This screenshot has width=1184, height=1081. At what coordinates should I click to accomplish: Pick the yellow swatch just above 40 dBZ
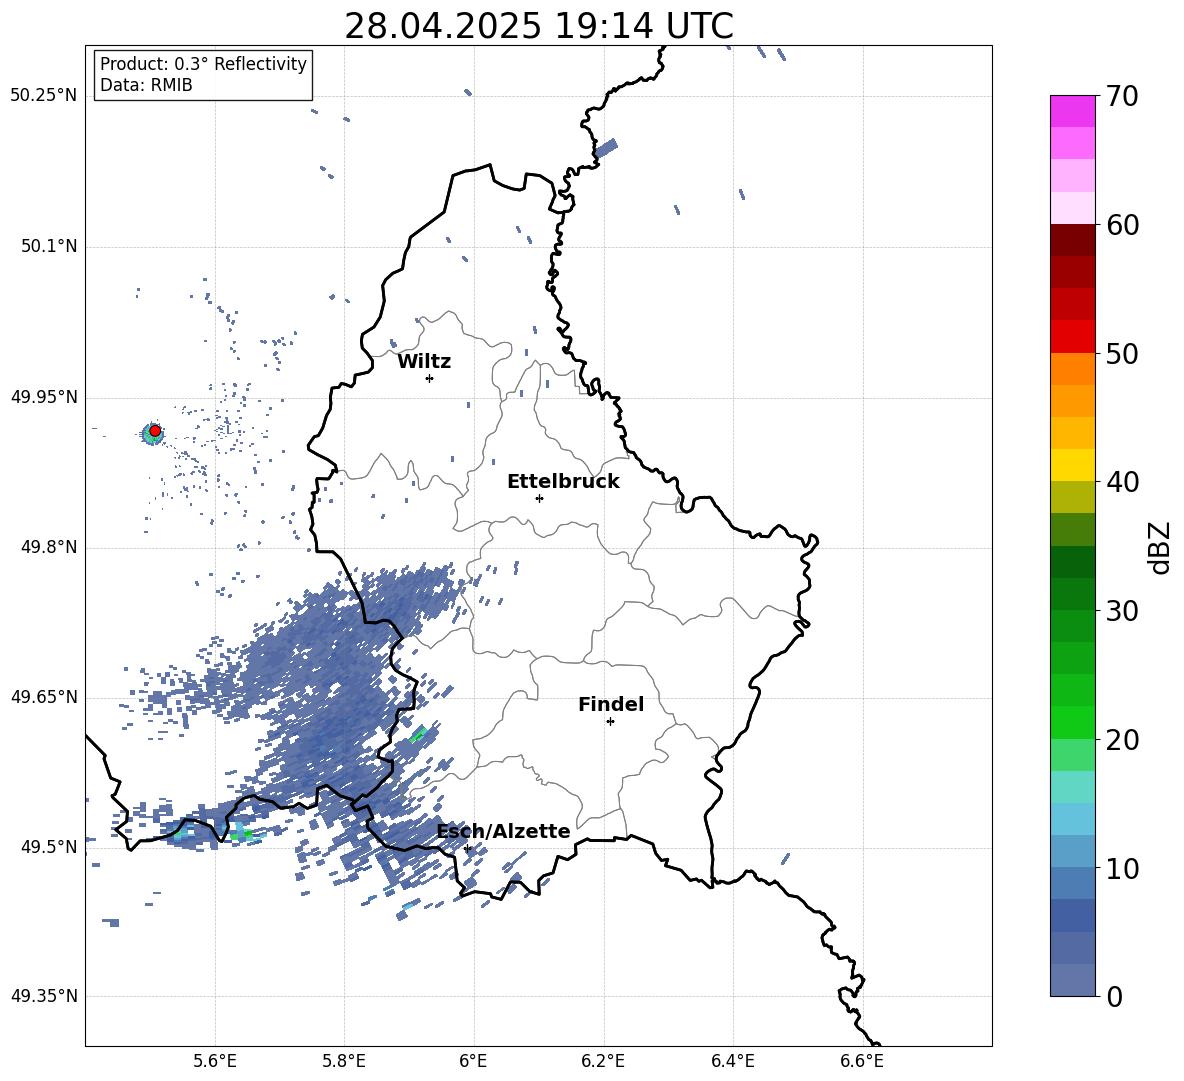coord(1072,465)
